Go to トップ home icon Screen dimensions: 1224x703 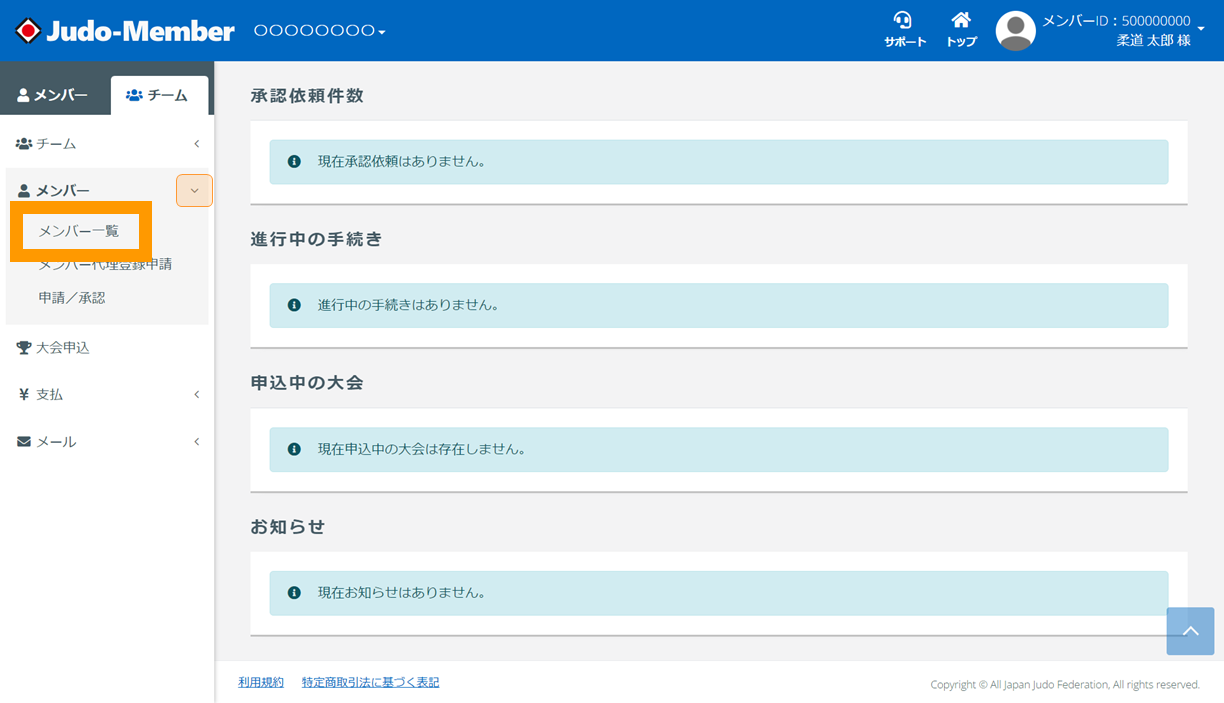[961, 30]
